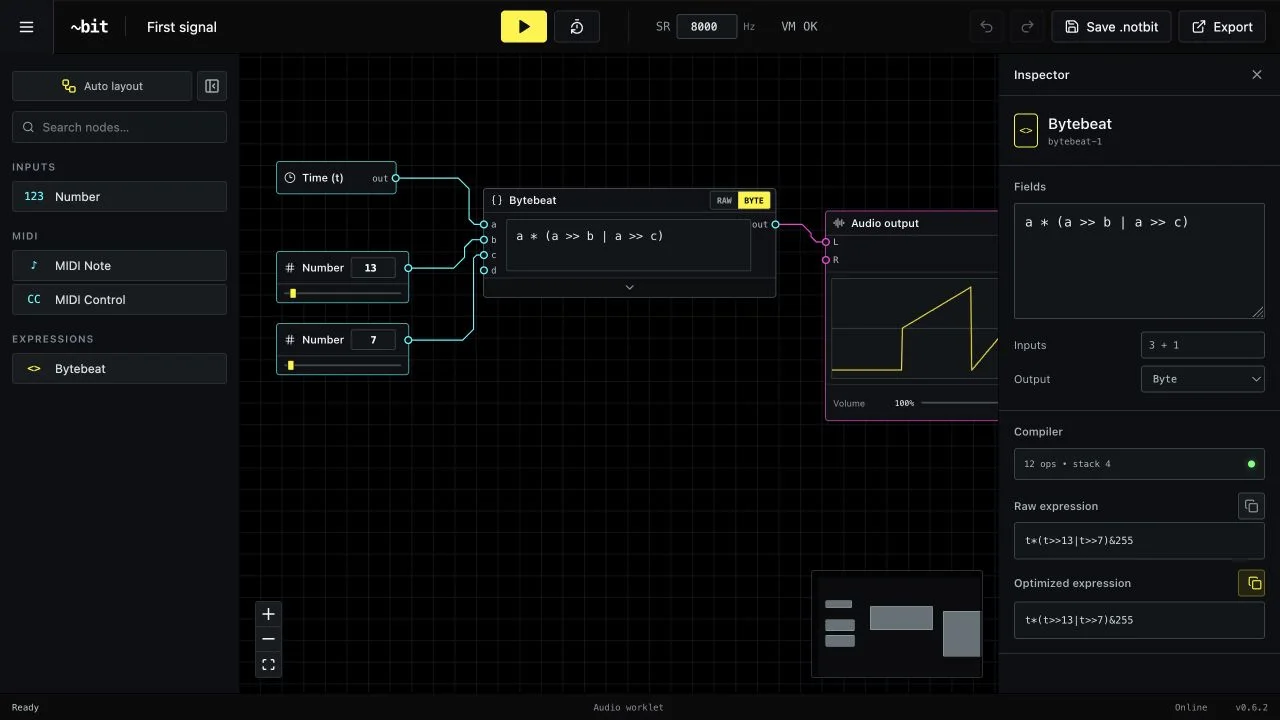This screenshot has height=720, width=1280.
Task: Add a Bytebeat expression node from the palette
Action: 119,368
